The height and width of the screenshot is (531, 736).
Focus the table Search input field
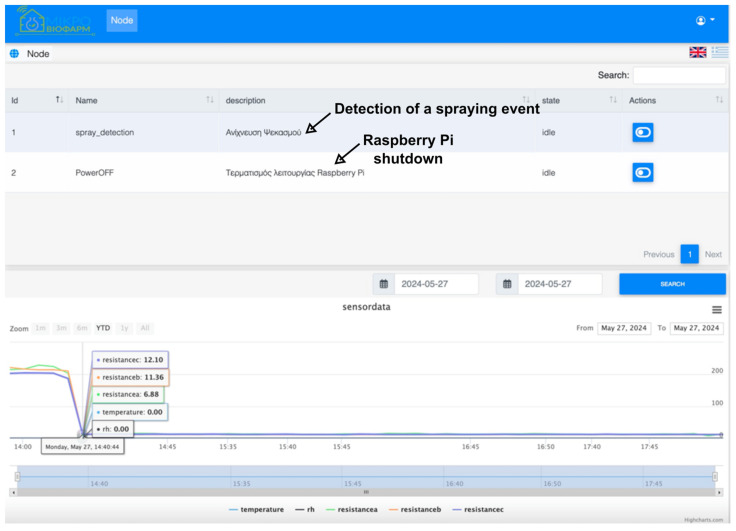click(679, 75)
